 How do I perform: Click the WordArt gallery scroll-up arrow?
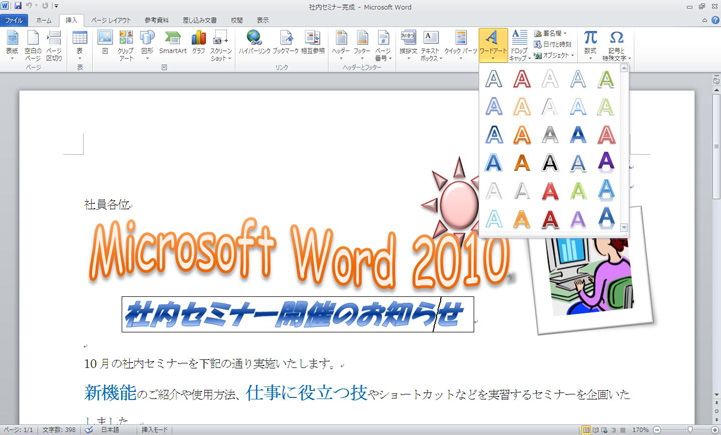click(x=624, y=68)
